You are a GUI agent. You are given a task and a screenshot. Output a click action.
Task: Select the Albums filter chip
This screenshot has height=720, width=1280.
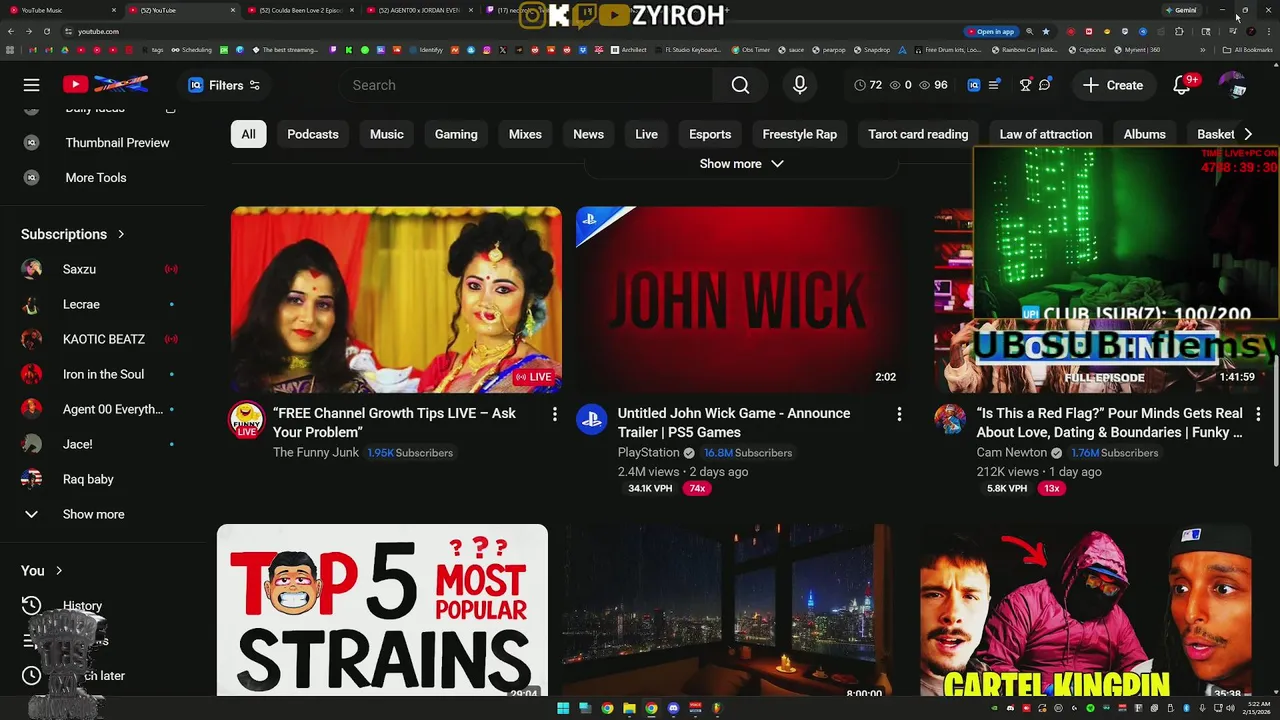pyautogui.click(x=1145, y=134)
